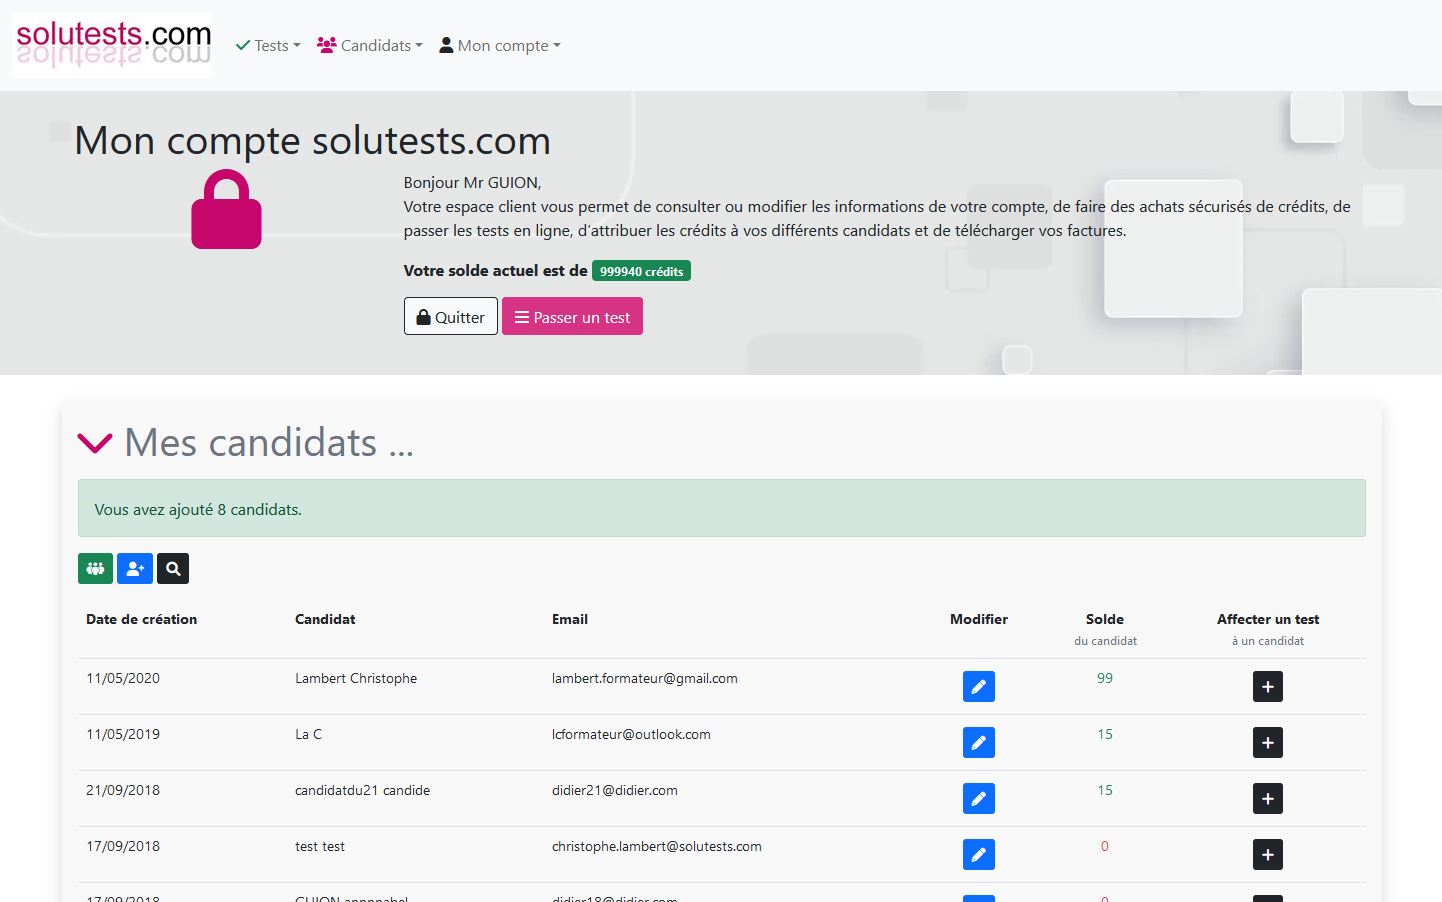The width and height of the screenshot is (1442, 902).
Task: Edit candidate La C with pencil icon
Action: pyautogui.click(x=978, y=743)
